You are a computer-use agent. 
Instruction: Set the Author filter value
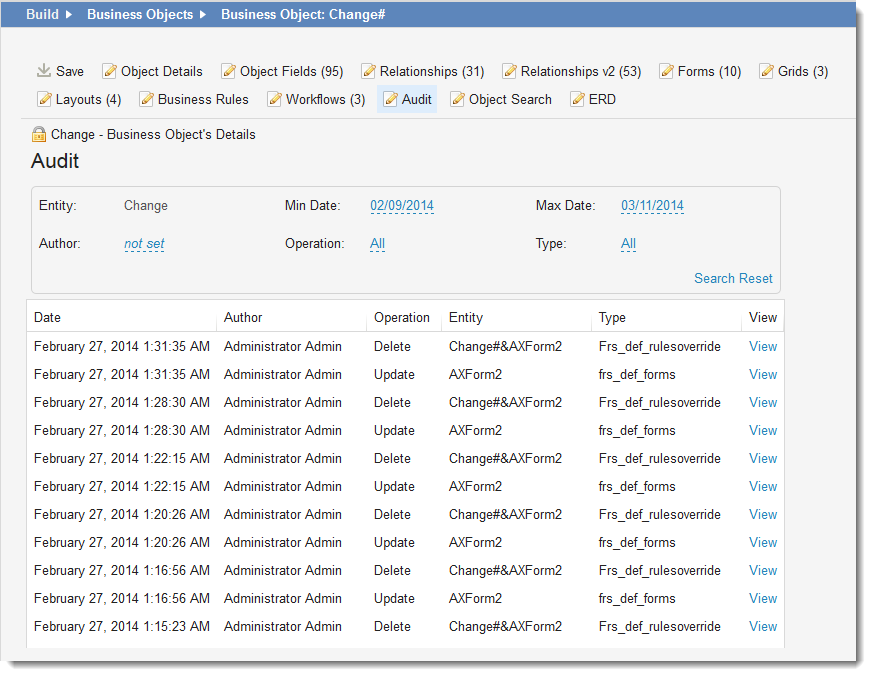click(x=144, y=243)
